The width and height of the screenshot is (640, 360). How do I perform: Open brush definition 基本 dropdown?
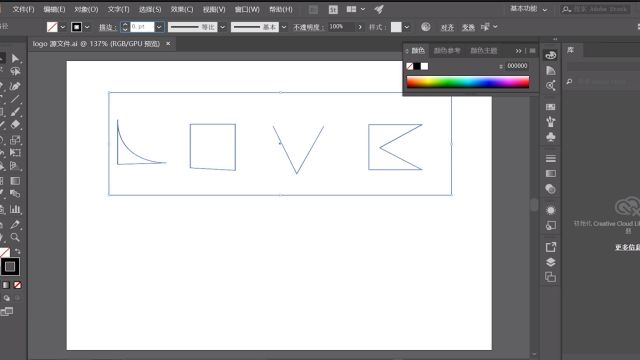284,27
